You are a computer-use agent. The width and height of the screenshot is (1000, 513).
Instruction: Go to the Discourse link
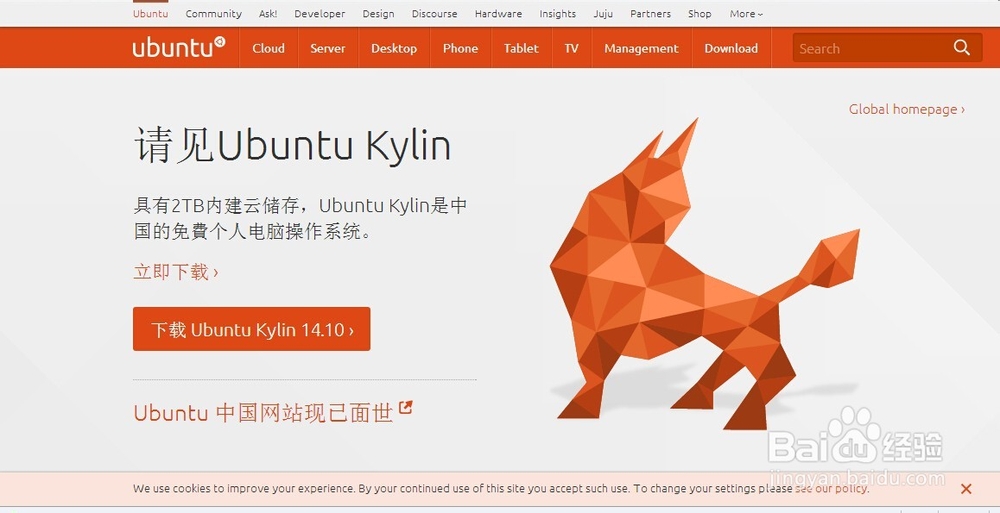(x=434, y=13)
